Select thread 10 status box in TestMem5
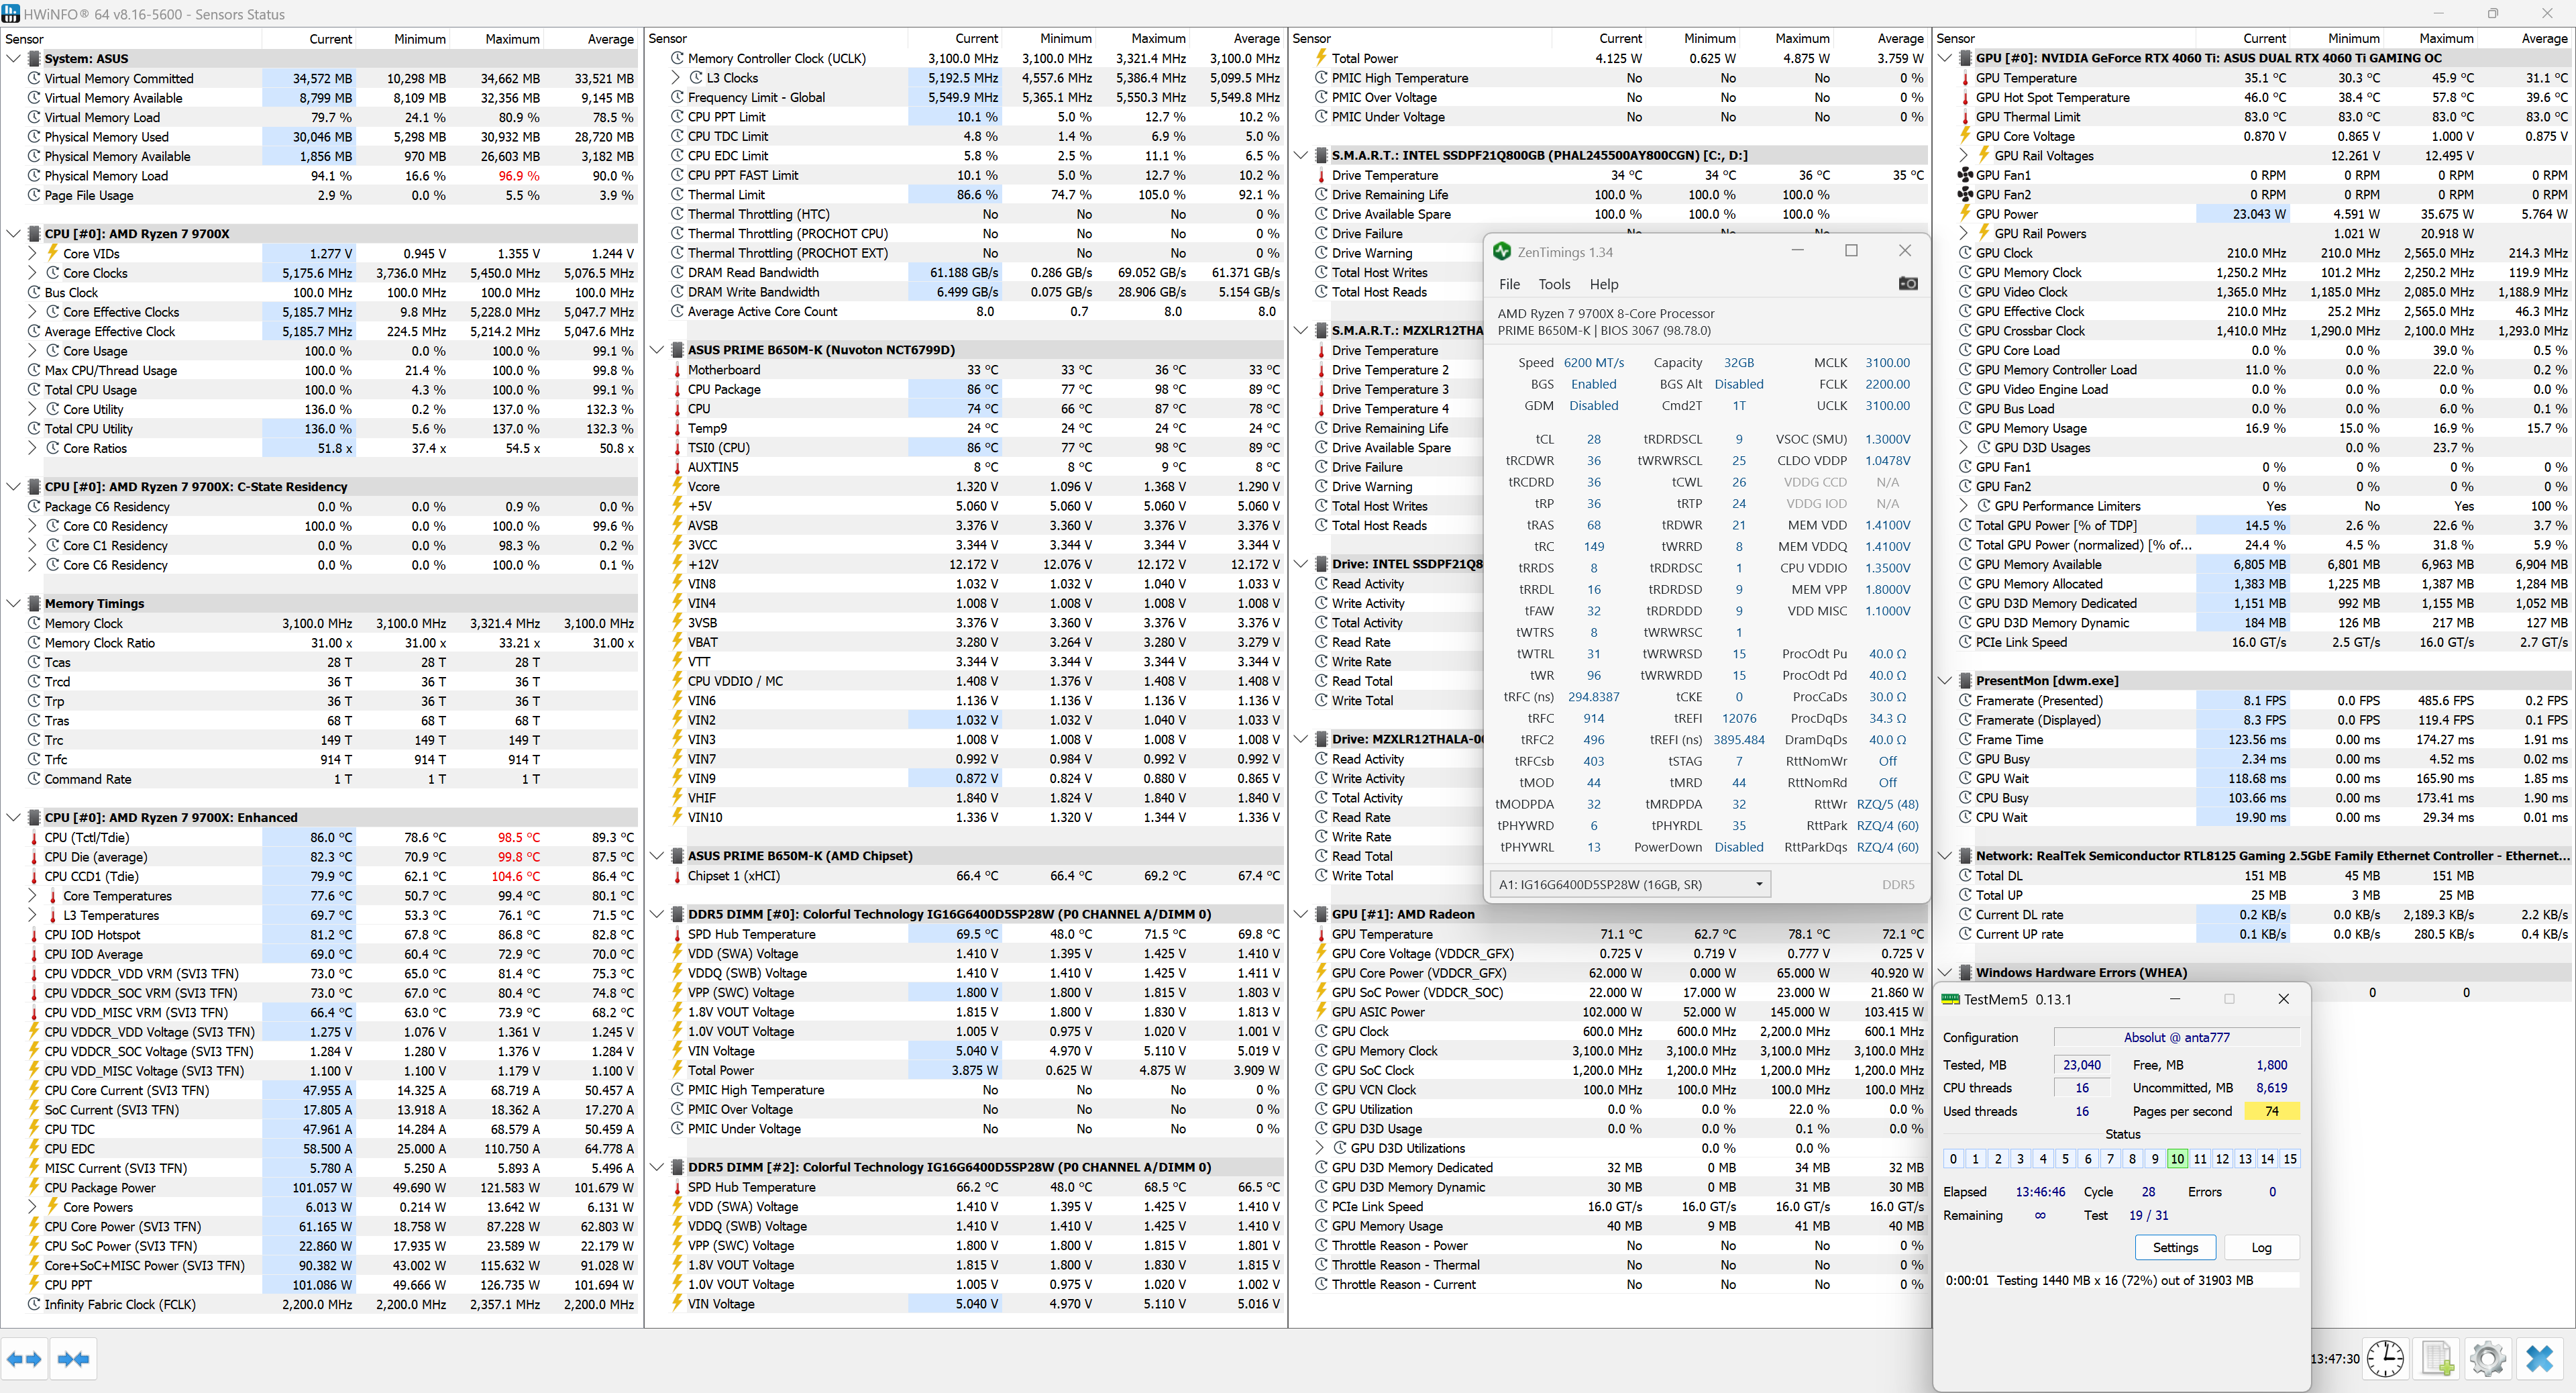2576x1393 pixels. coord(2177,1158)
